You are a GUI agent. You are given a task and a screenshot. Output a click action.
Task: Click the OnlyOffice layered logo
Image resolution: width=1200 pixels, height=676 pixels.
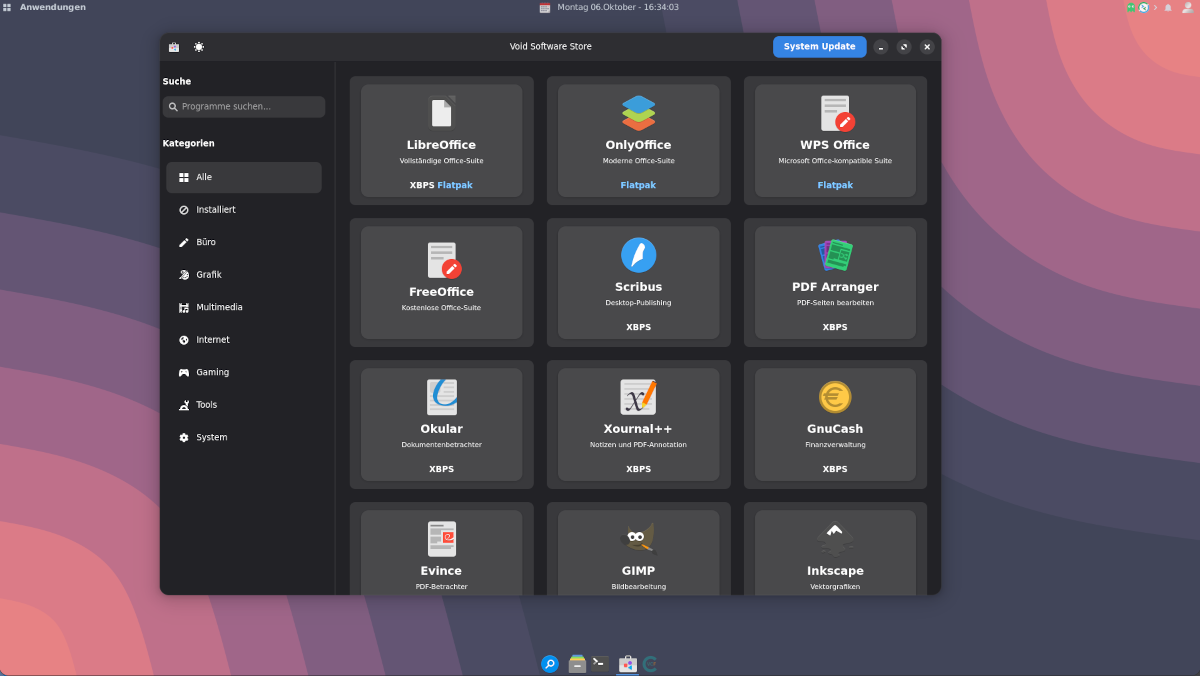pyautogui.click(x=638, y=113)
